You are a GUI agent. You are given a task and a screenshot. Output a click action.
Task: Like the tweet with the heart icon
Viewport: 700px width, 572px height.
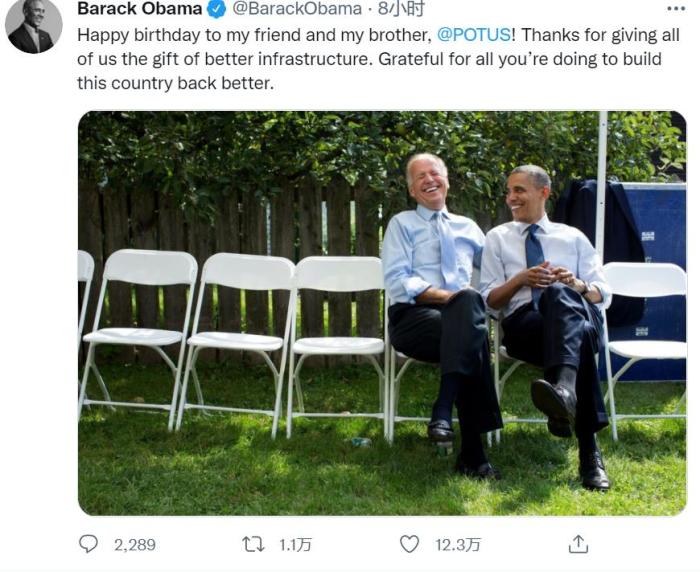[x=409, y=544]
